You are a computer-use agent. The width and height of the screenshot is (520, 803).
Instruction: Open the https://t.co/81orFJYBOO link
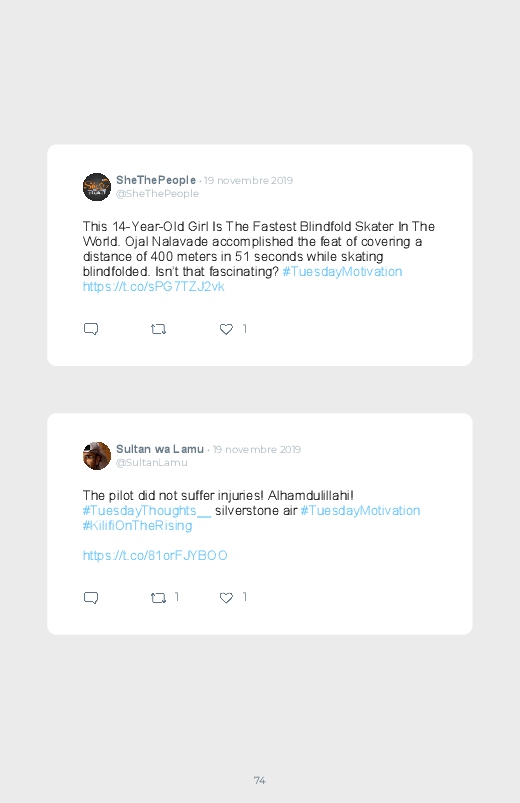pyautogui.click(x=155, y=555)
